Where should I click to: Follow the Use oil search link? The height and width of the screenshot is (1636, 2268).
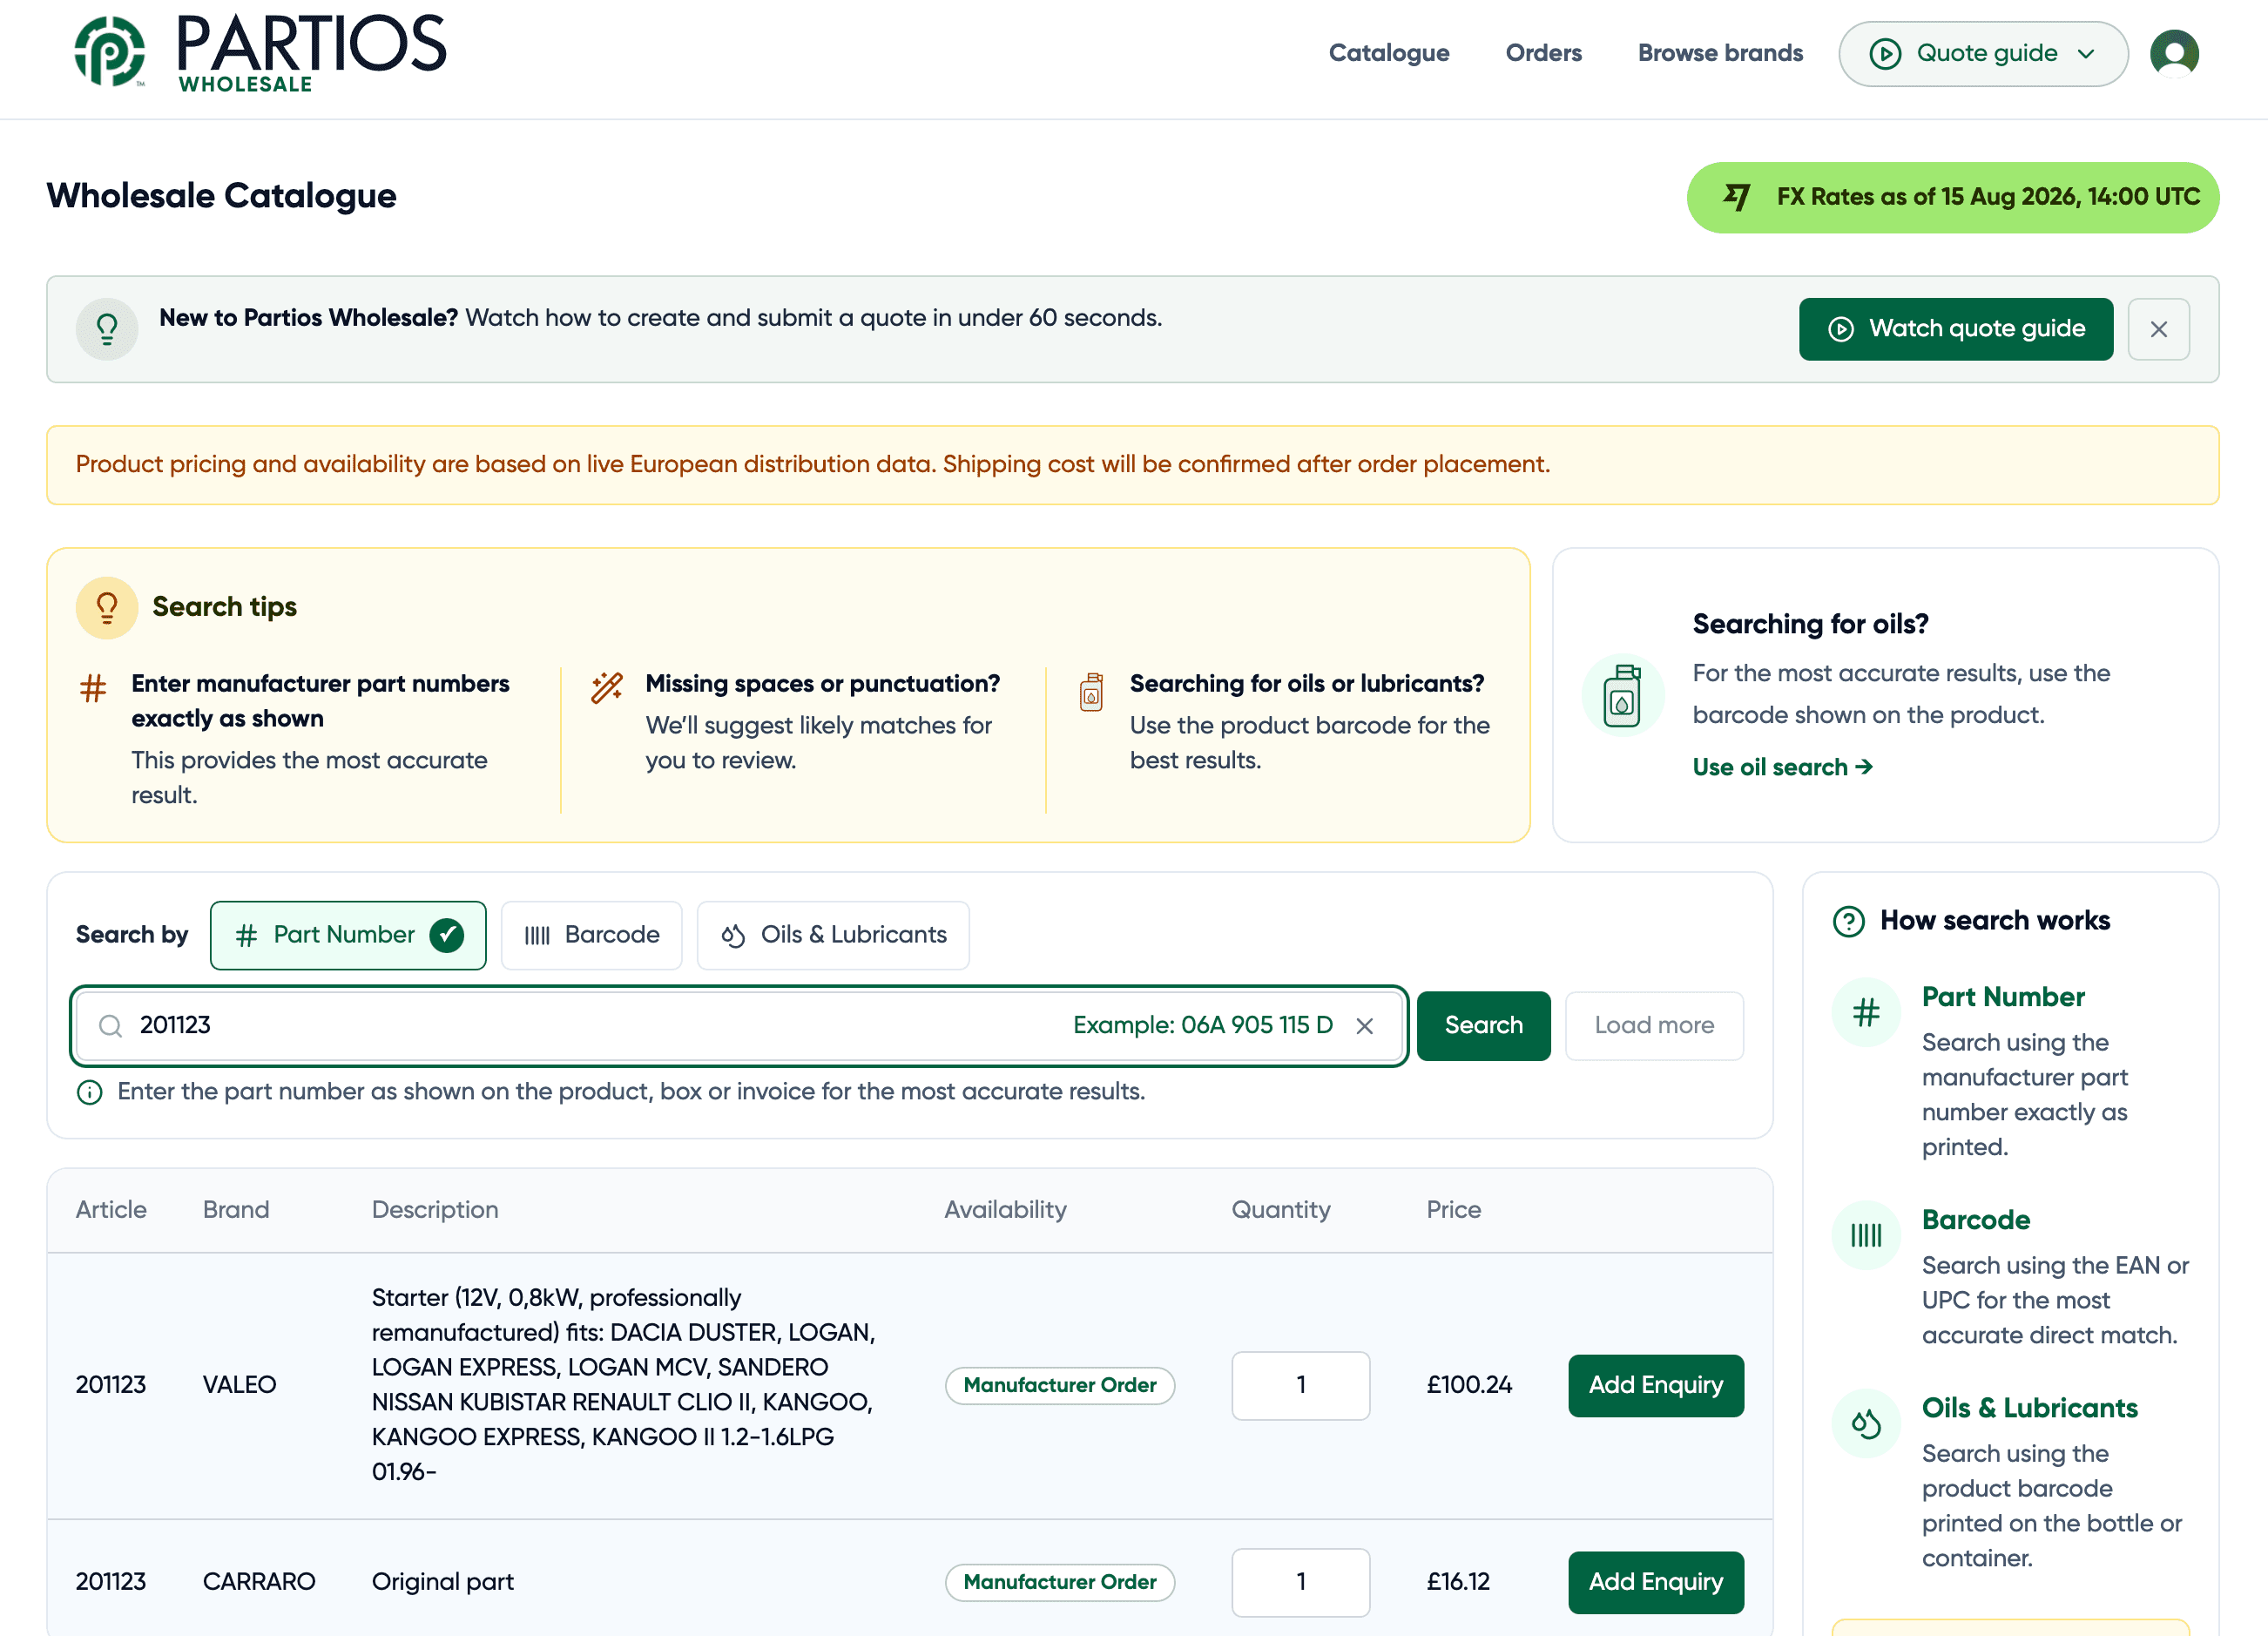click(x=1782, y=767)
